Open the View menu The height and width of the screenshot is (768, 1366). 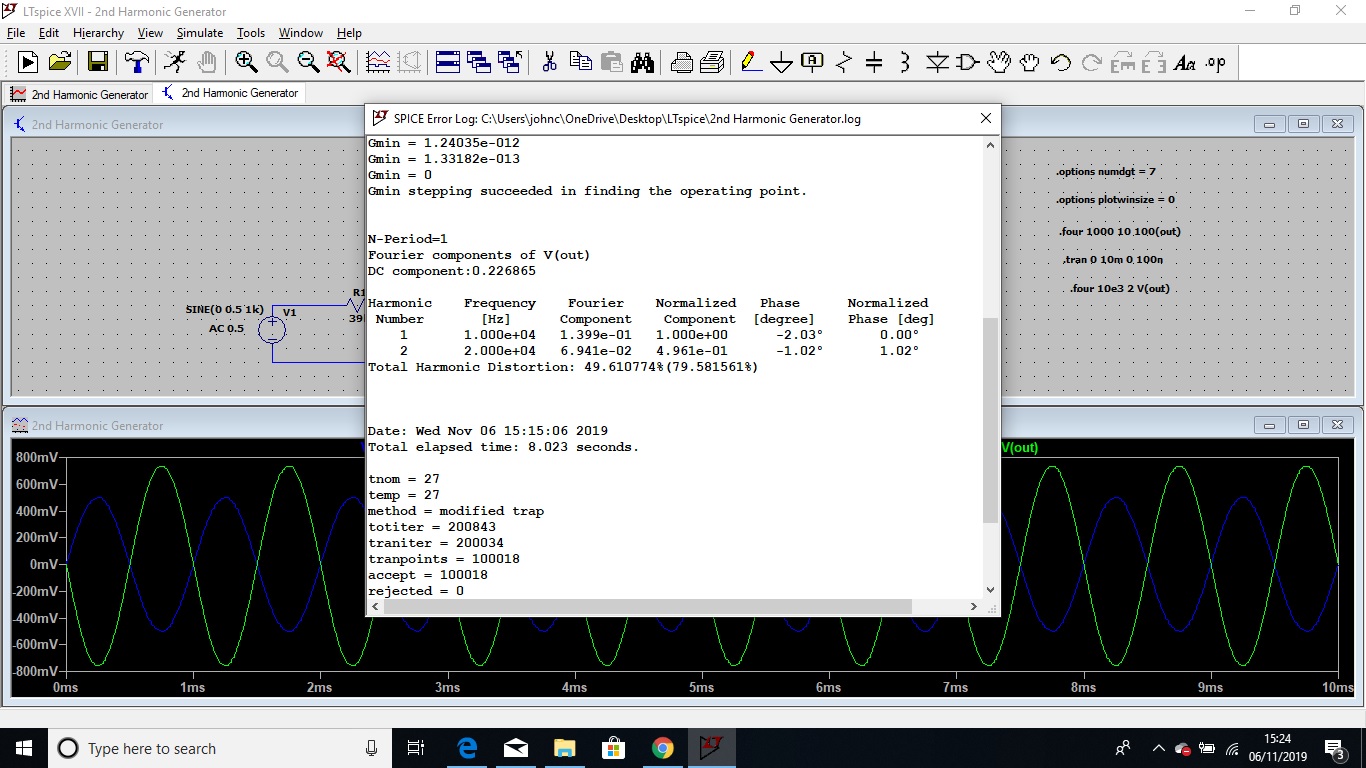tap(150, 33)
